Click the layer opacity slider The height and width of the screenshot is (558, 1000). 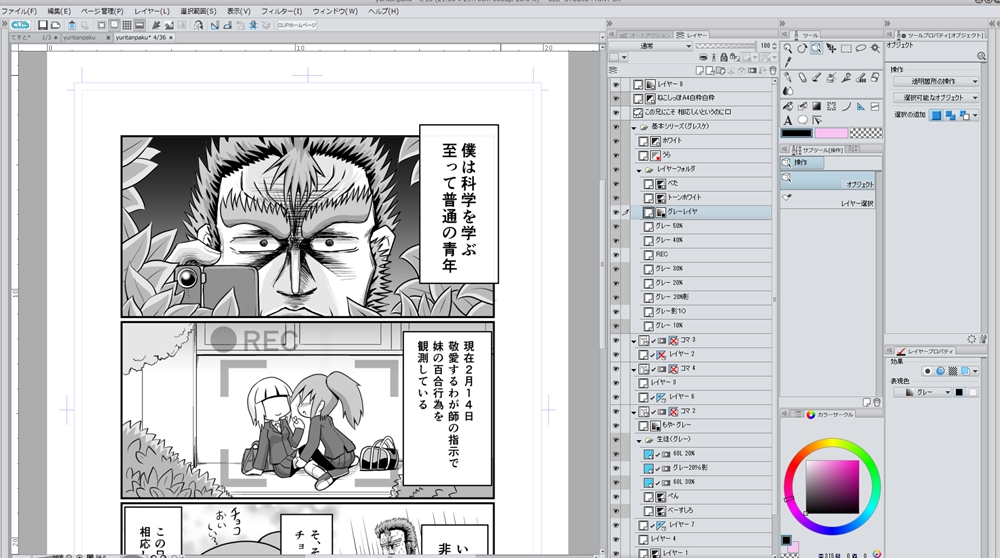(x=725, y=46)
